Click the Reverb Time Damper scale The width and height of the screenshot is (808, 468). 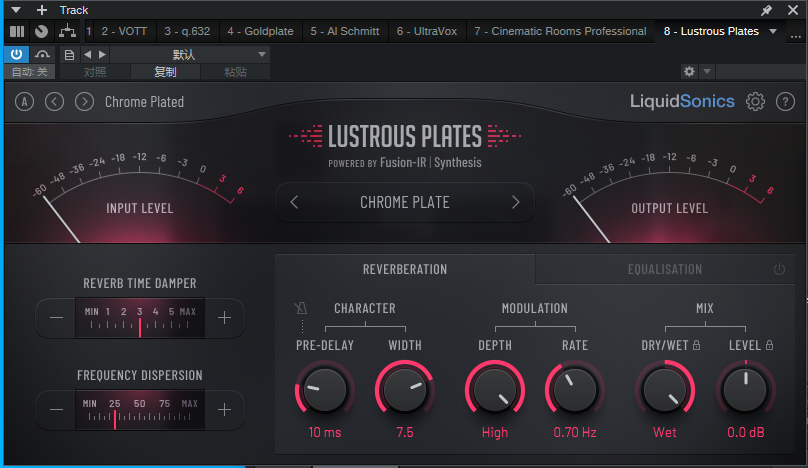tap(140, 318)
